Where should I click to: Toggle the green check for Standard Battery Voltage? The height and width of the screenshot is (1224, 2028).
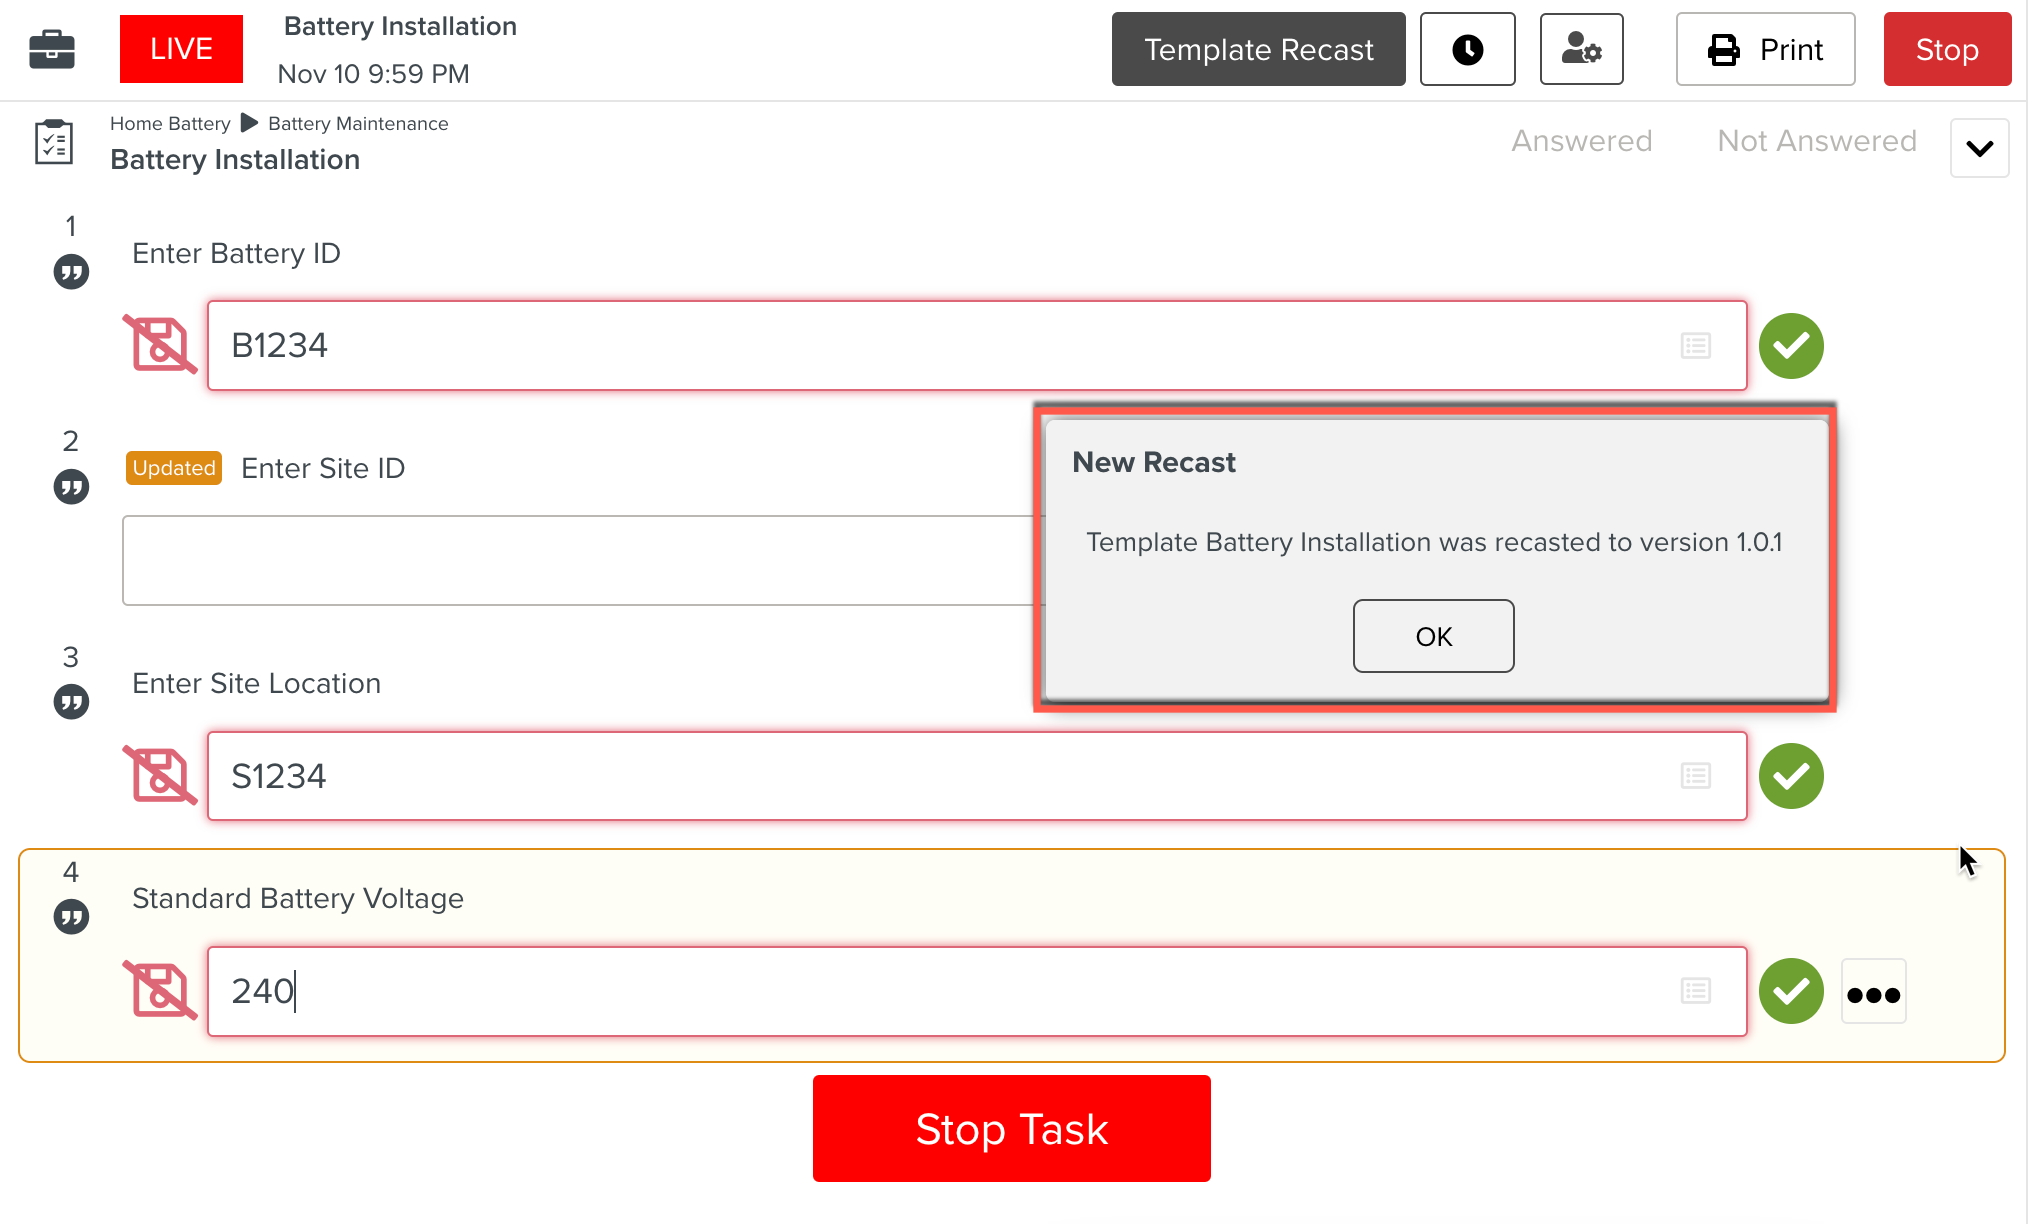click(x=1791, y=991)
